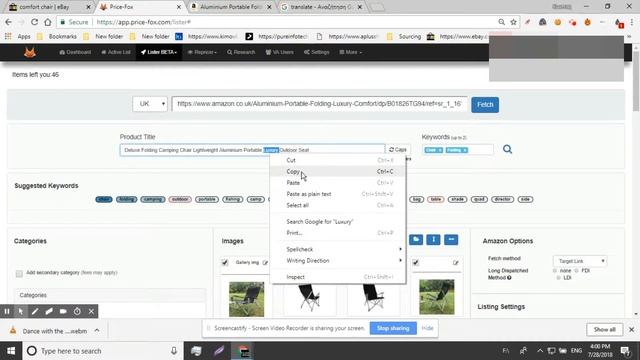Screen dimensions: 640x360
Task: Edit the Gallery img with pencil icon
Action: [x=265, y=262]
